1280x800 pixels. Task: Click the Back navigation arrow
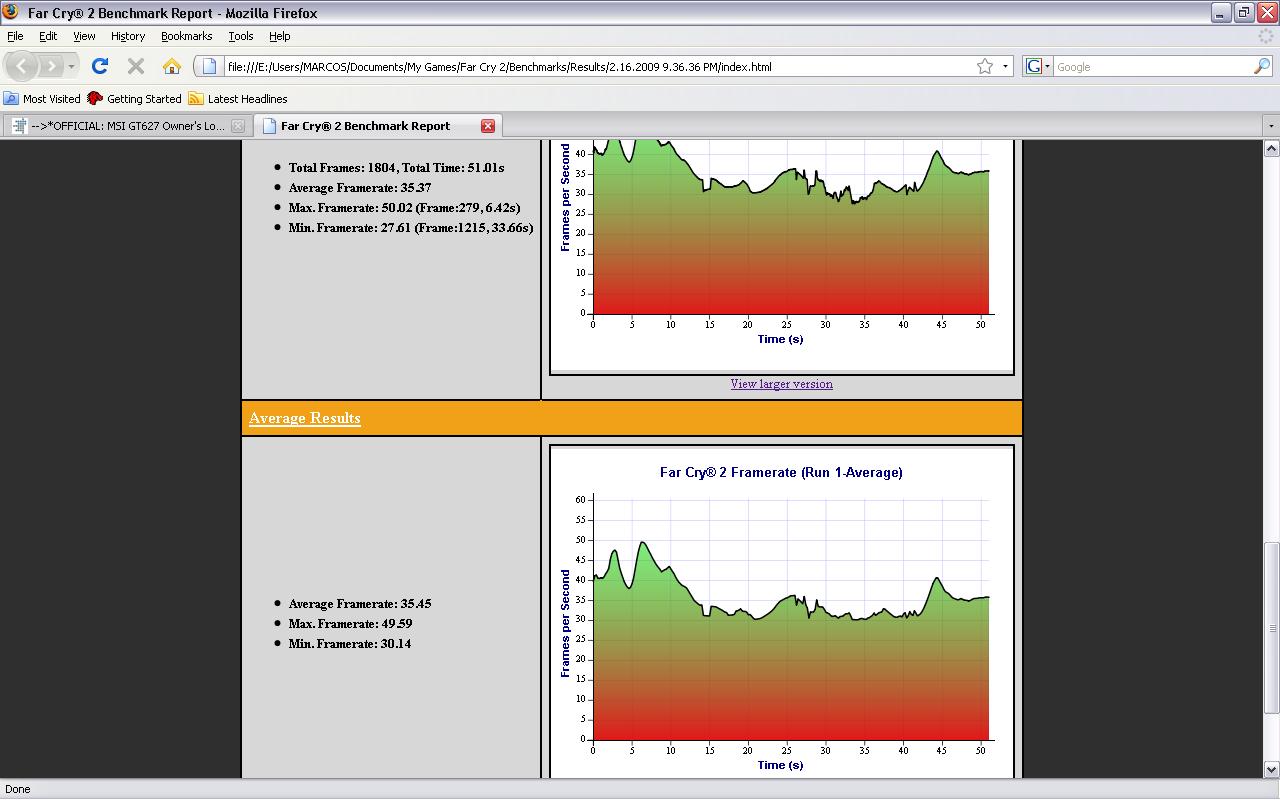(22, 67)
